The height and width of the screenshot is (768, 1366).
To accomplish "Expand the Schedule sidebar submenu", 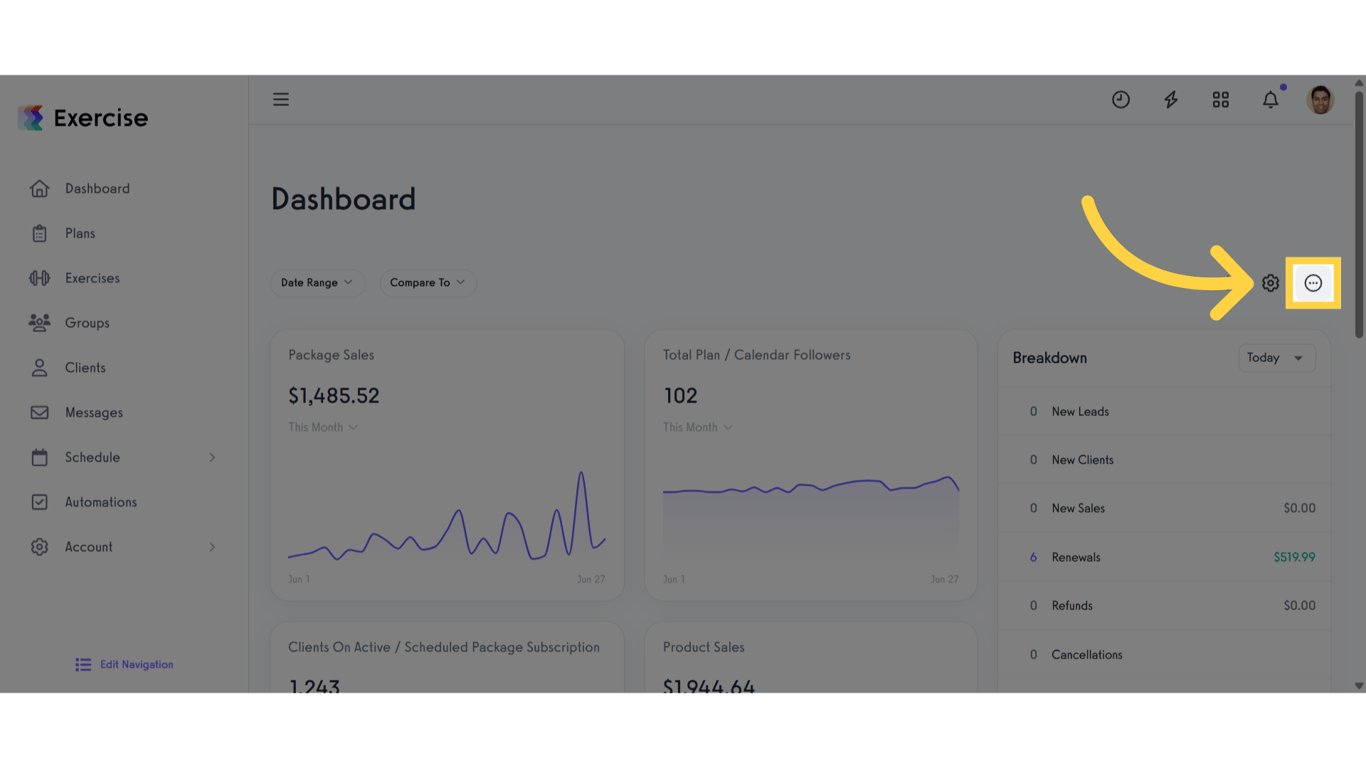I will click(212, 458).
